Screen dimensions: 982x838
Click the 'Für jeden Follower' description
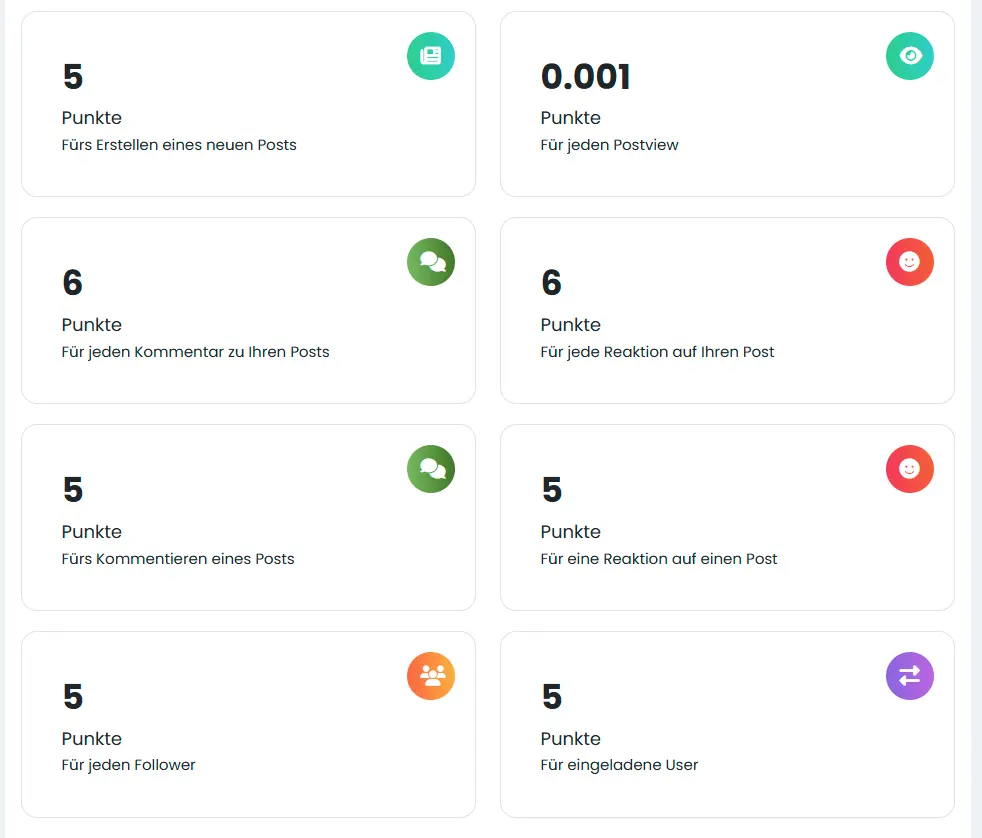(128, 765)
